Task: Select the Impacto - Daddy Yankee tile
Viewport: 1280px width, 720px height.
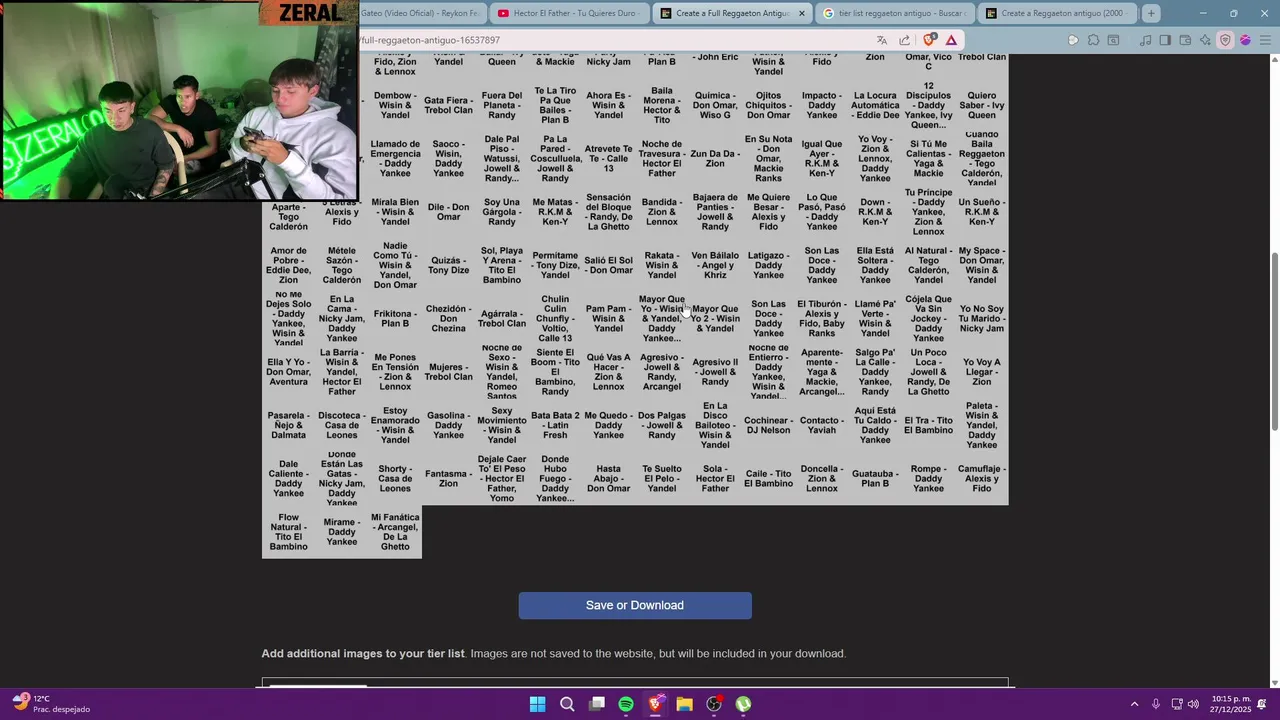Action: point(822,105)
